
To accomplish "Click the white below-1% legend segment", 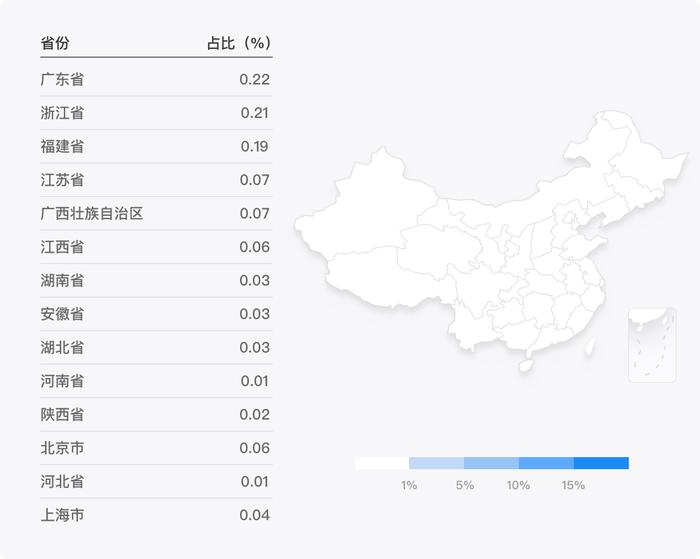I will 382,463.
